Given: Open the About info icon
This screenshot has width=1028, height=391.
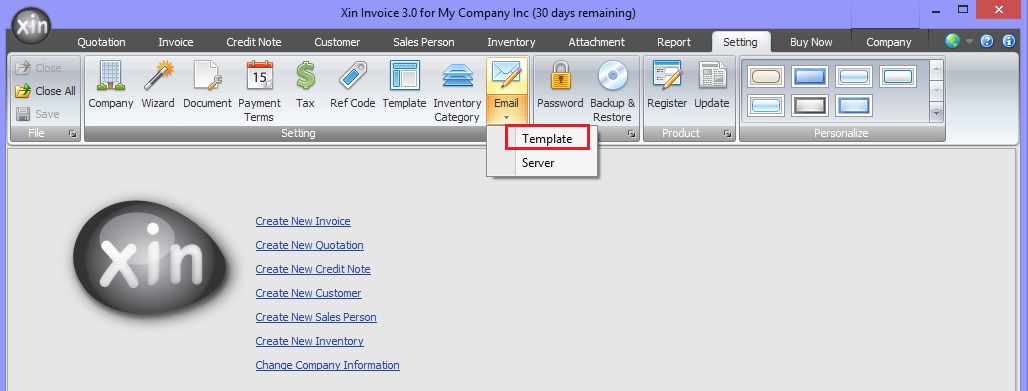Looking at the screenshot, I should tap(1009, 41).
